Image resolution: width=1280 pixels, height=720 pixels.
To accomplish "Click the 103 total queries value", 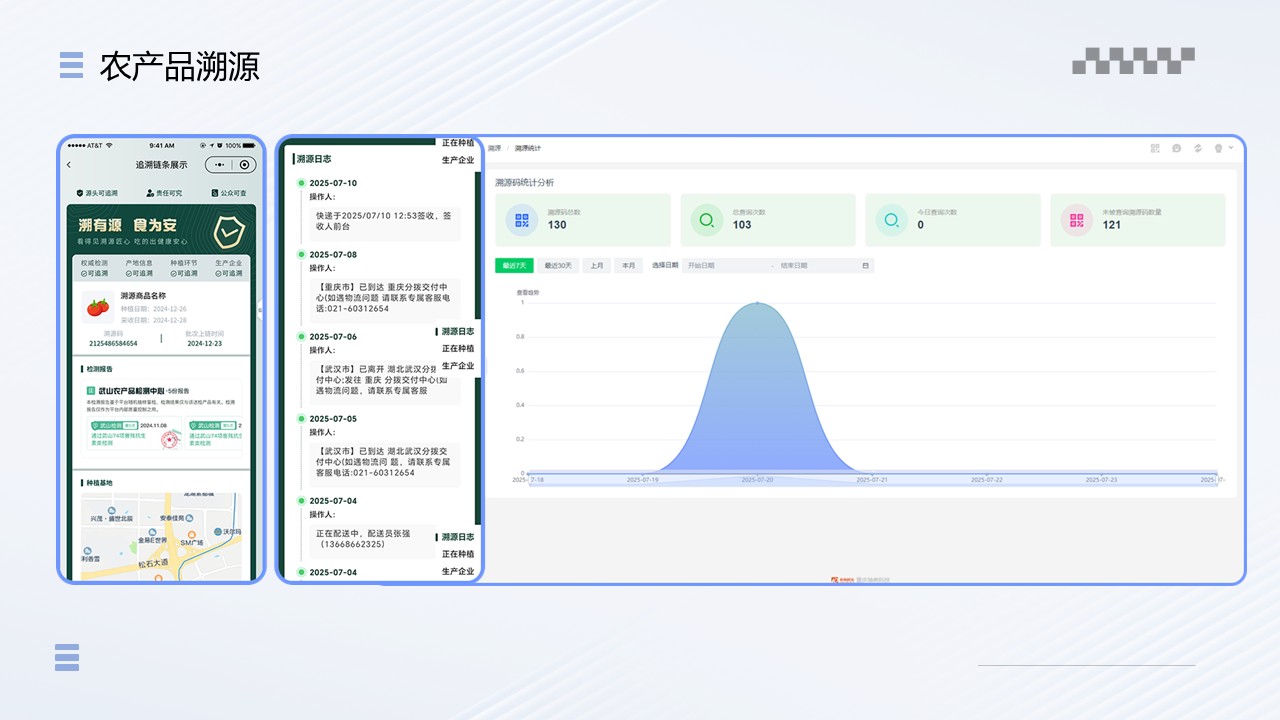I will click(x=742, y=225).
